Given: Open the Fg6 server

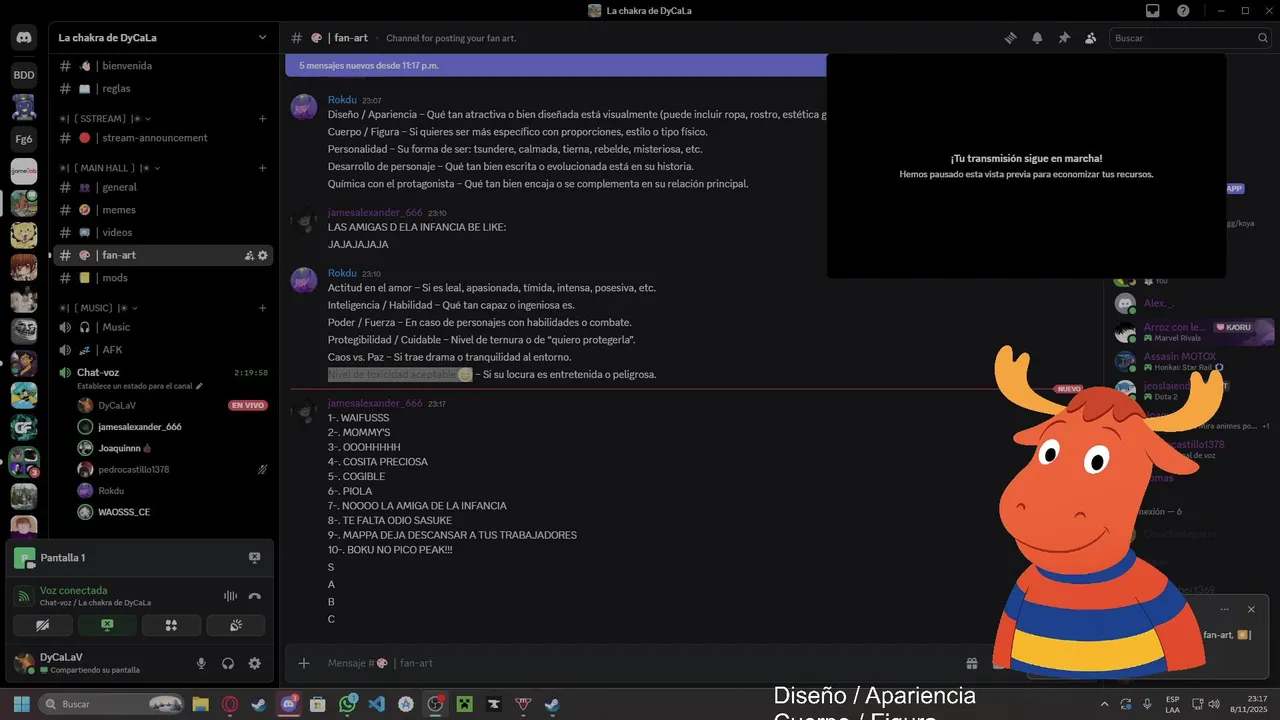Looking at the screenshot, I should pos(24,138).
